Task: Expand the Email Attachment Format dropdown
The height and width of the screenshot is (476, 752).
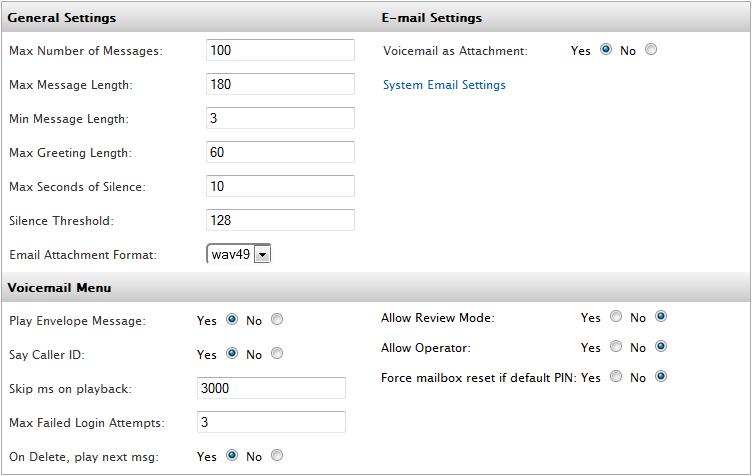Action: (x=239, y=254)
